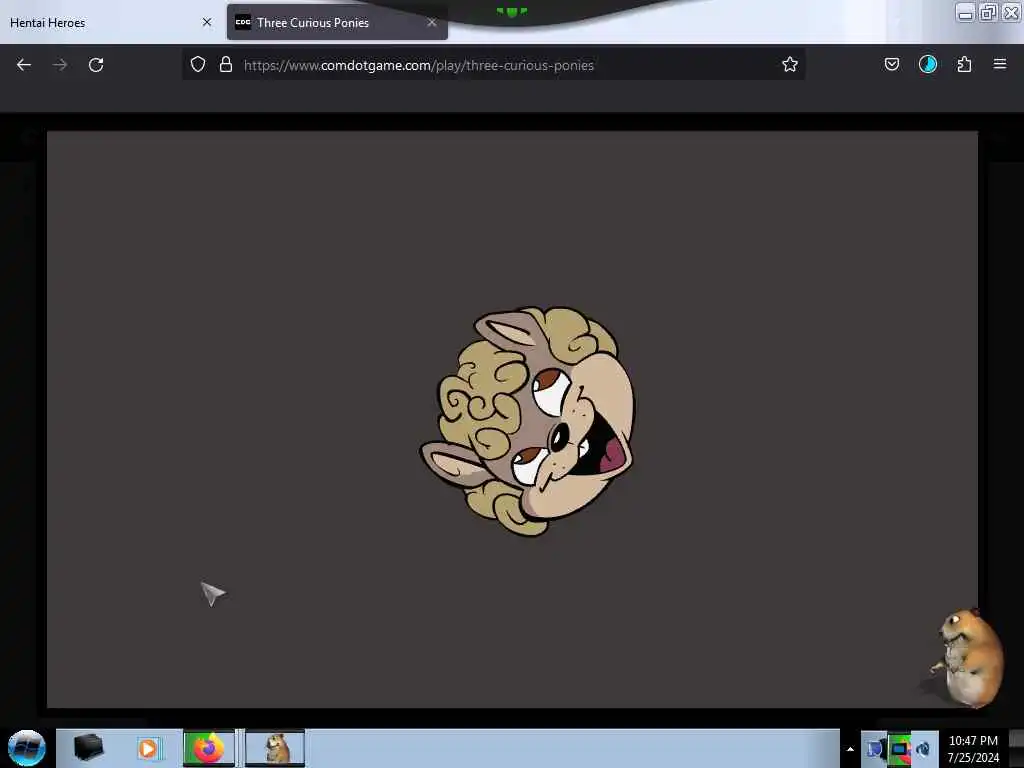Open the hamster app in the taskbar
This screenshot has height=768, width=1024.
tap(275, 748)
